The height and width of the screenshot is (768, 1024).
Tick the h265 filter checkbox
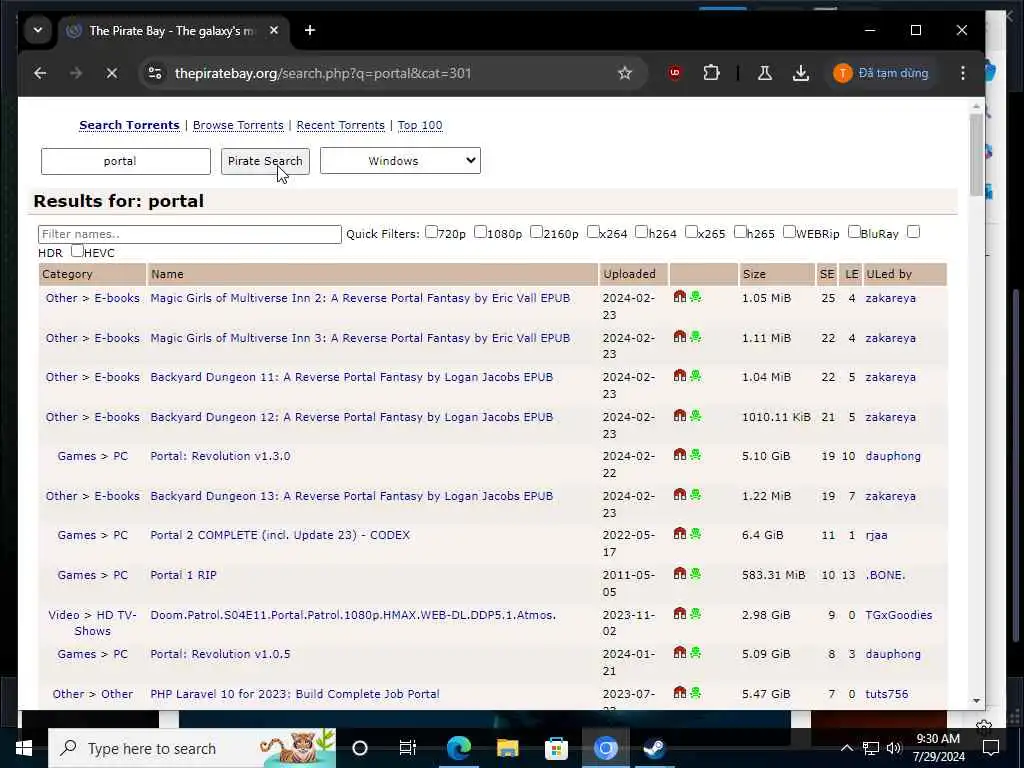pyautogui.click(x=740, y=232)
